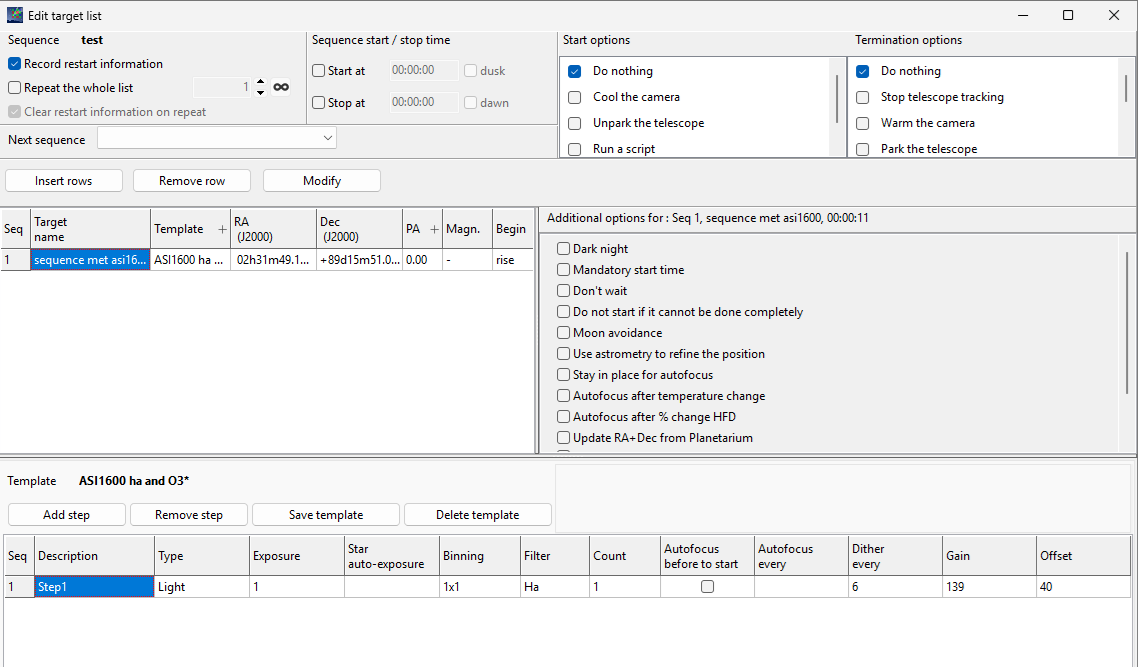Viewport: 1138px width, 667px height.
Task: Click the plus icon in PA column header
Action: coord(434,229)
